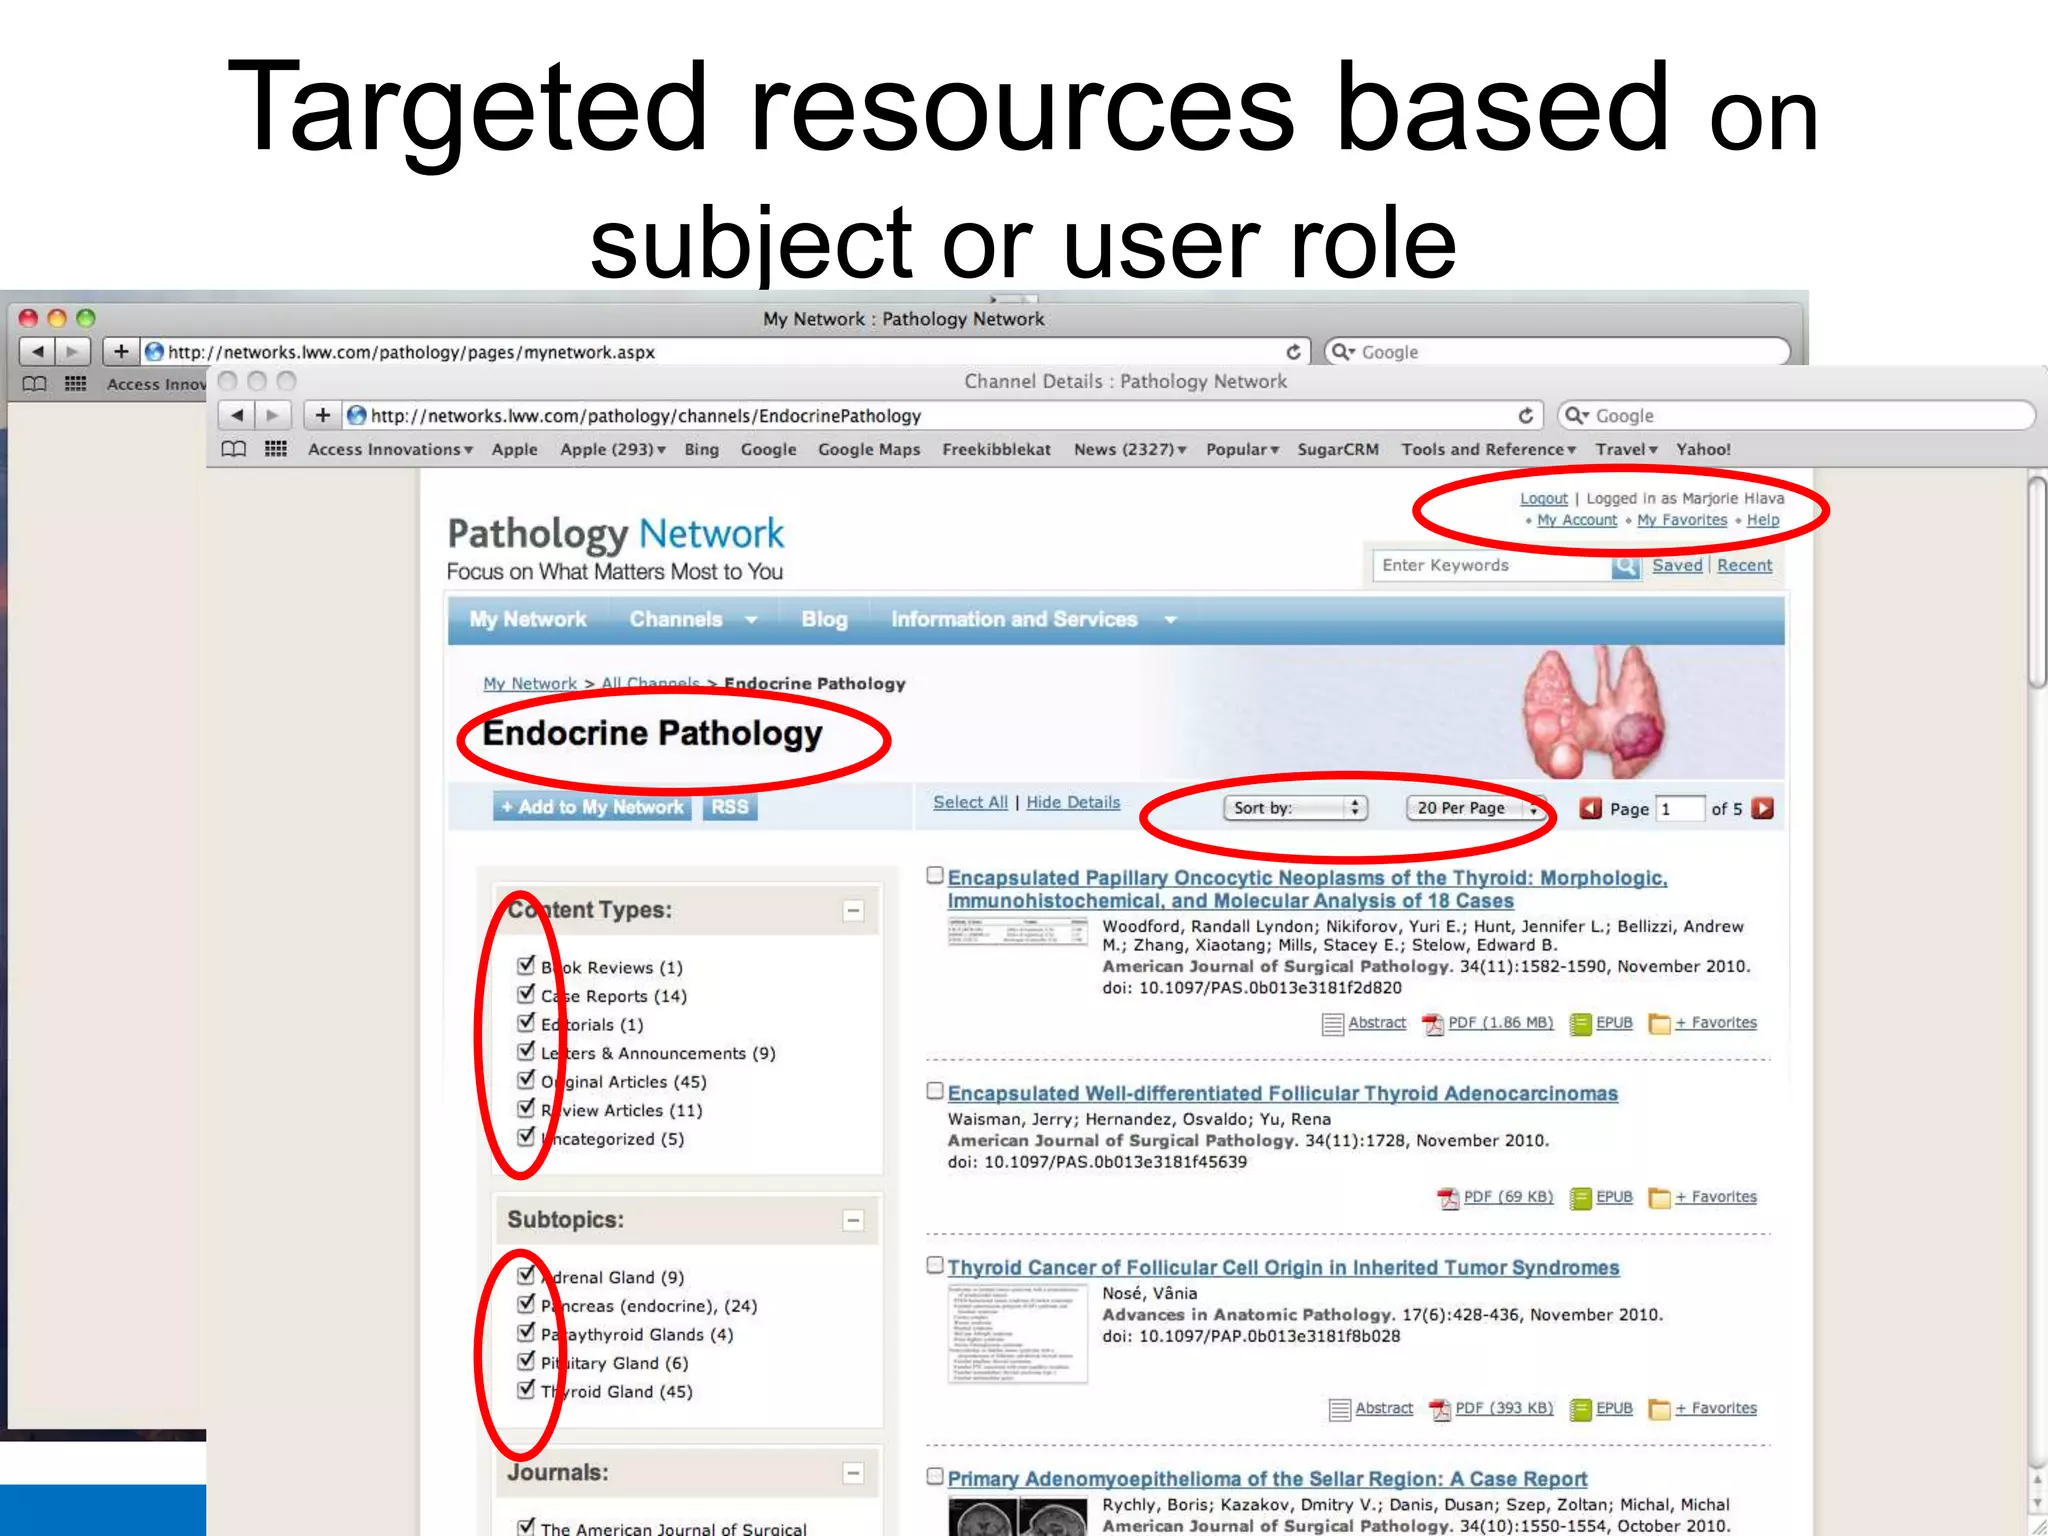Click the Enter Keywords search field
Image resolution: width=2048 pixels, height=1536 pixels.
1492,566
